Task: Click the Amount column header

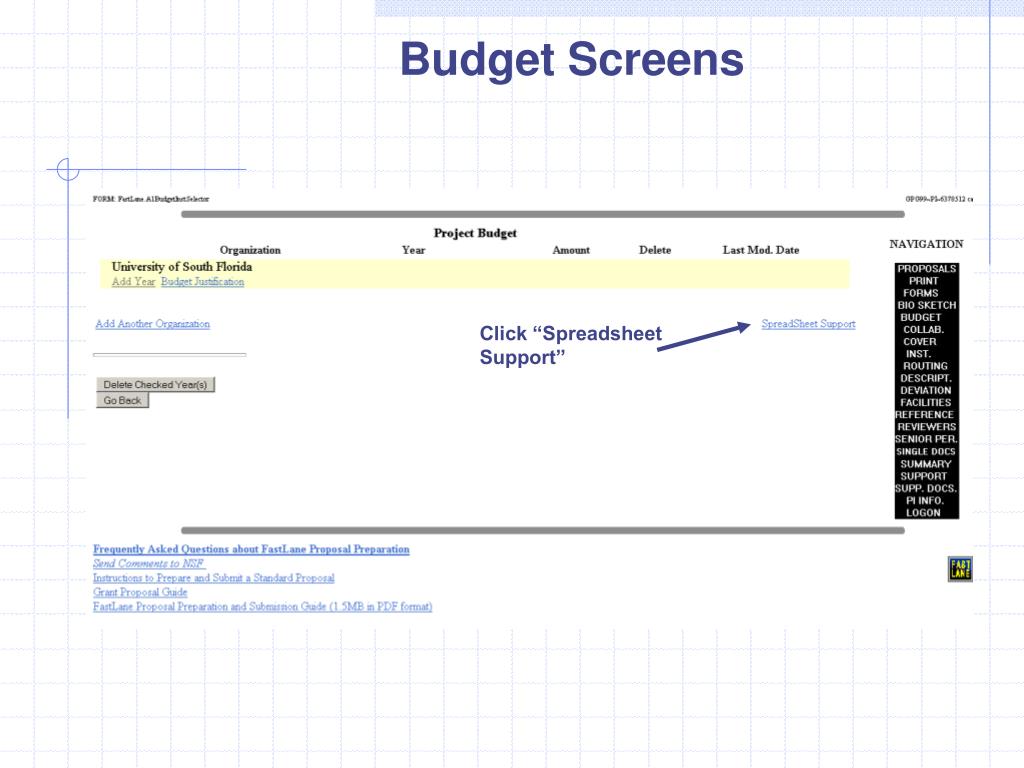Action: 571,250
